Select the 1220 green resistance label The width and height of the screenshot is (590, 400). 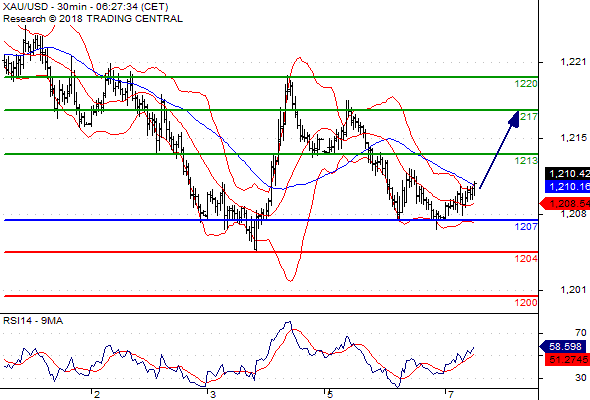[x=526, y=84]
